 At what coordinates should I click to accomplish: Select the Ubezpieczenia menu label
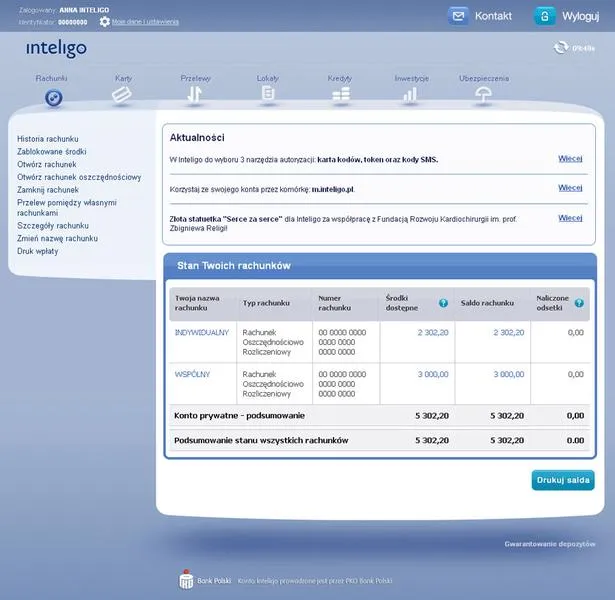tap(484, 78)
